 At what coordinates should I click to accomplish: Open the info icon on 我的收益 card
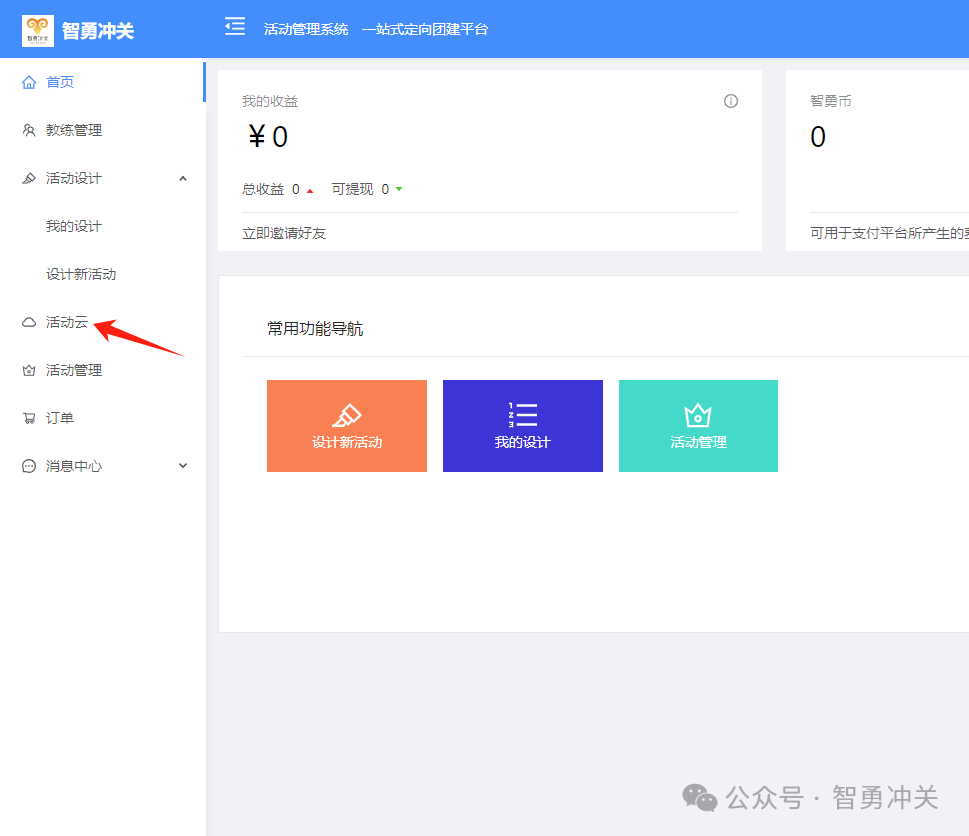731,101
